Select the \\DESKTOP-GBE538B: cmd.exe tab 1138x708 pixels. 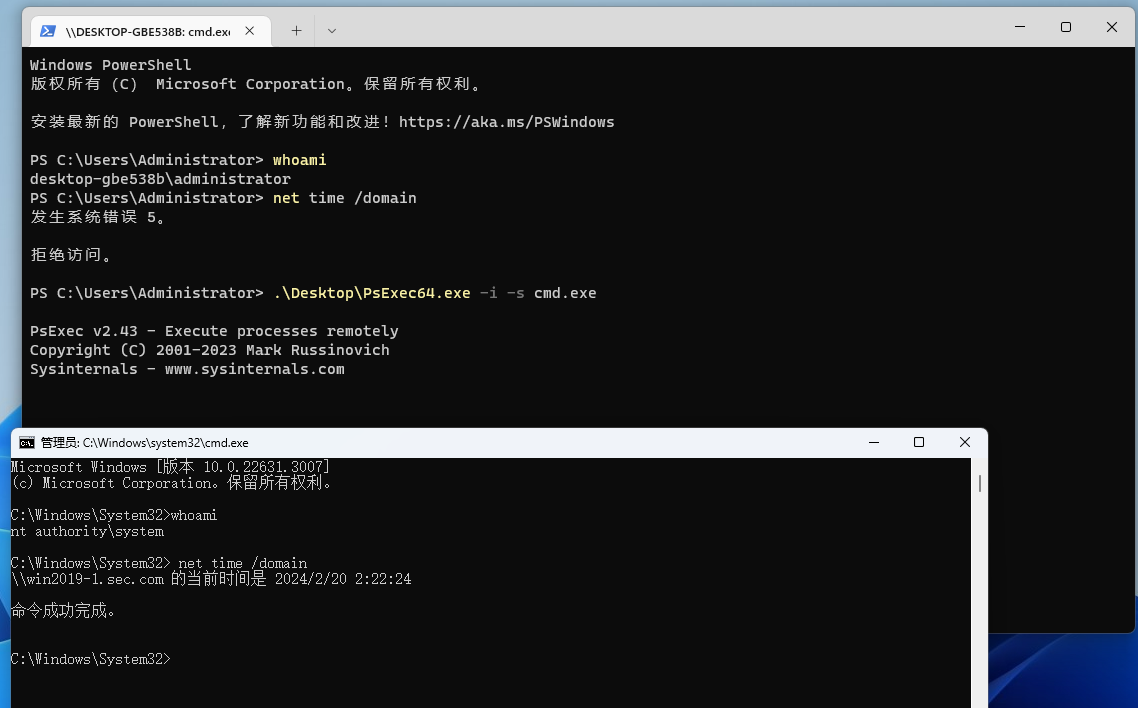click(x=147, y=31)
